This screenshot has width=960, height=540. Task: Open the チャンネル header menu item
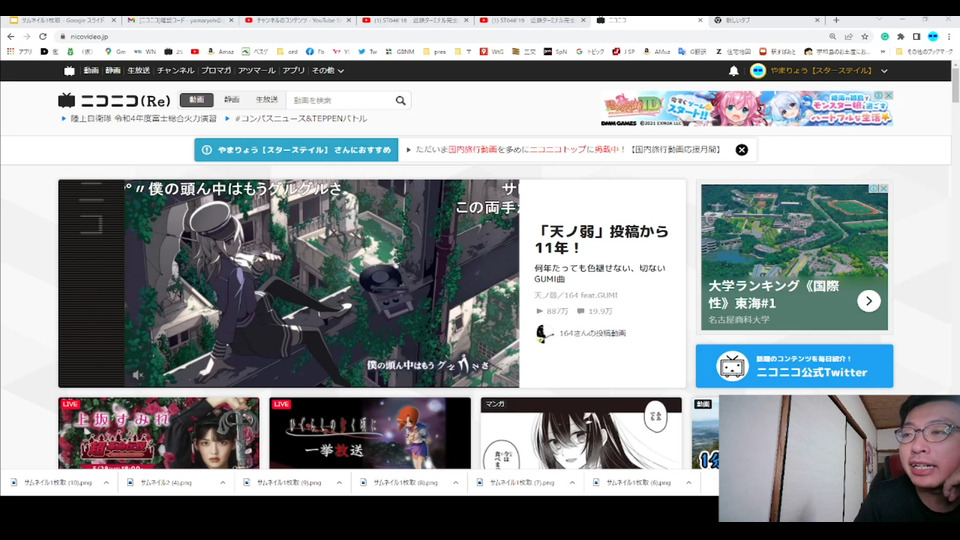[175, 71]
